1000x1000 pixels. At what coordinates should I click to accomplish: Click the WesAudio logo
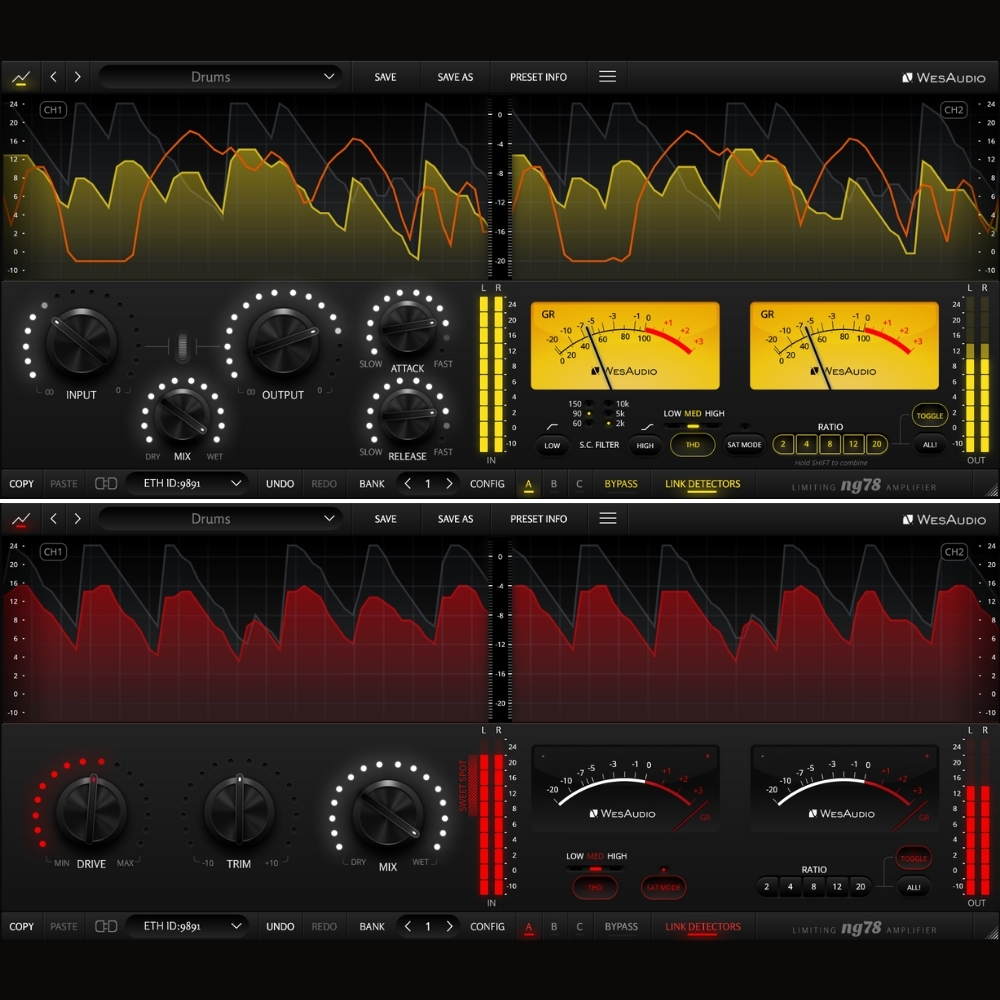941,76
